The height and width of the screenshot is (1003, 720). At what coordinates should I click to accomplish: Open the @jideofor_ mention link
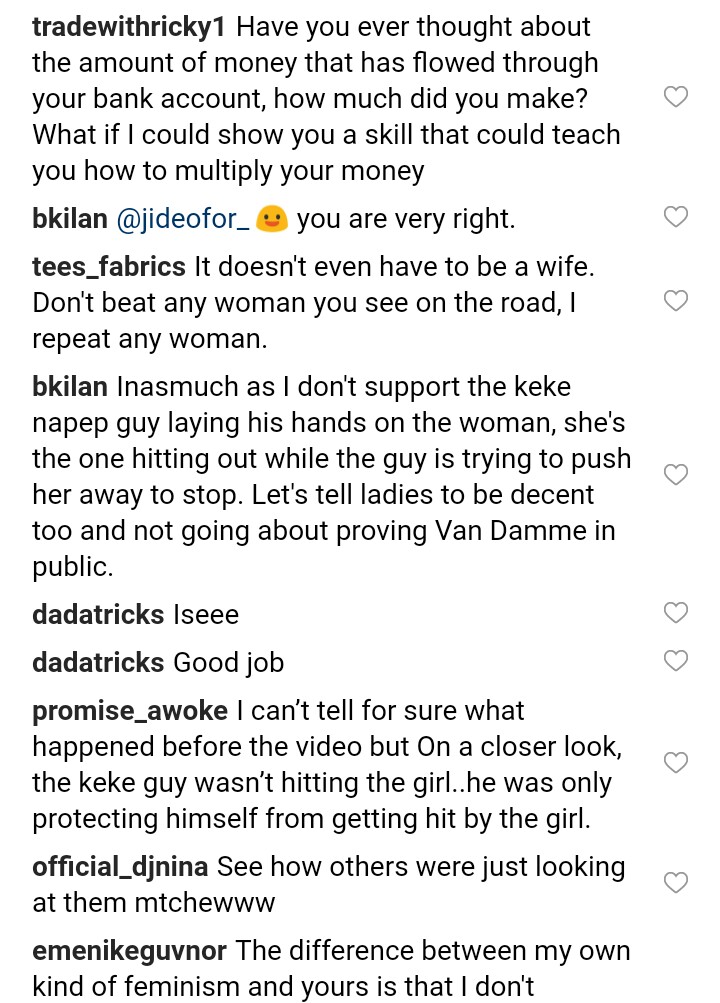183,219
